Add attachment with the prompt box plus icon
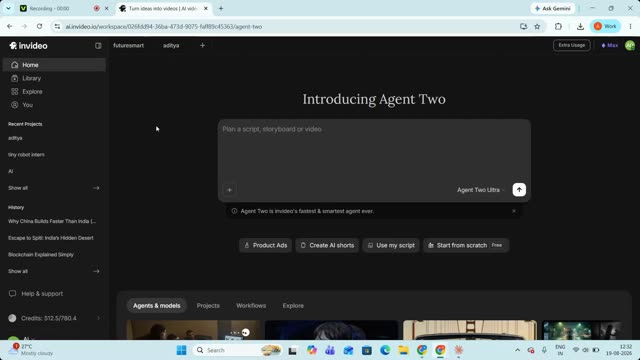Image resolution: width=640 pixels, height=360 pixels. point(229,190)
